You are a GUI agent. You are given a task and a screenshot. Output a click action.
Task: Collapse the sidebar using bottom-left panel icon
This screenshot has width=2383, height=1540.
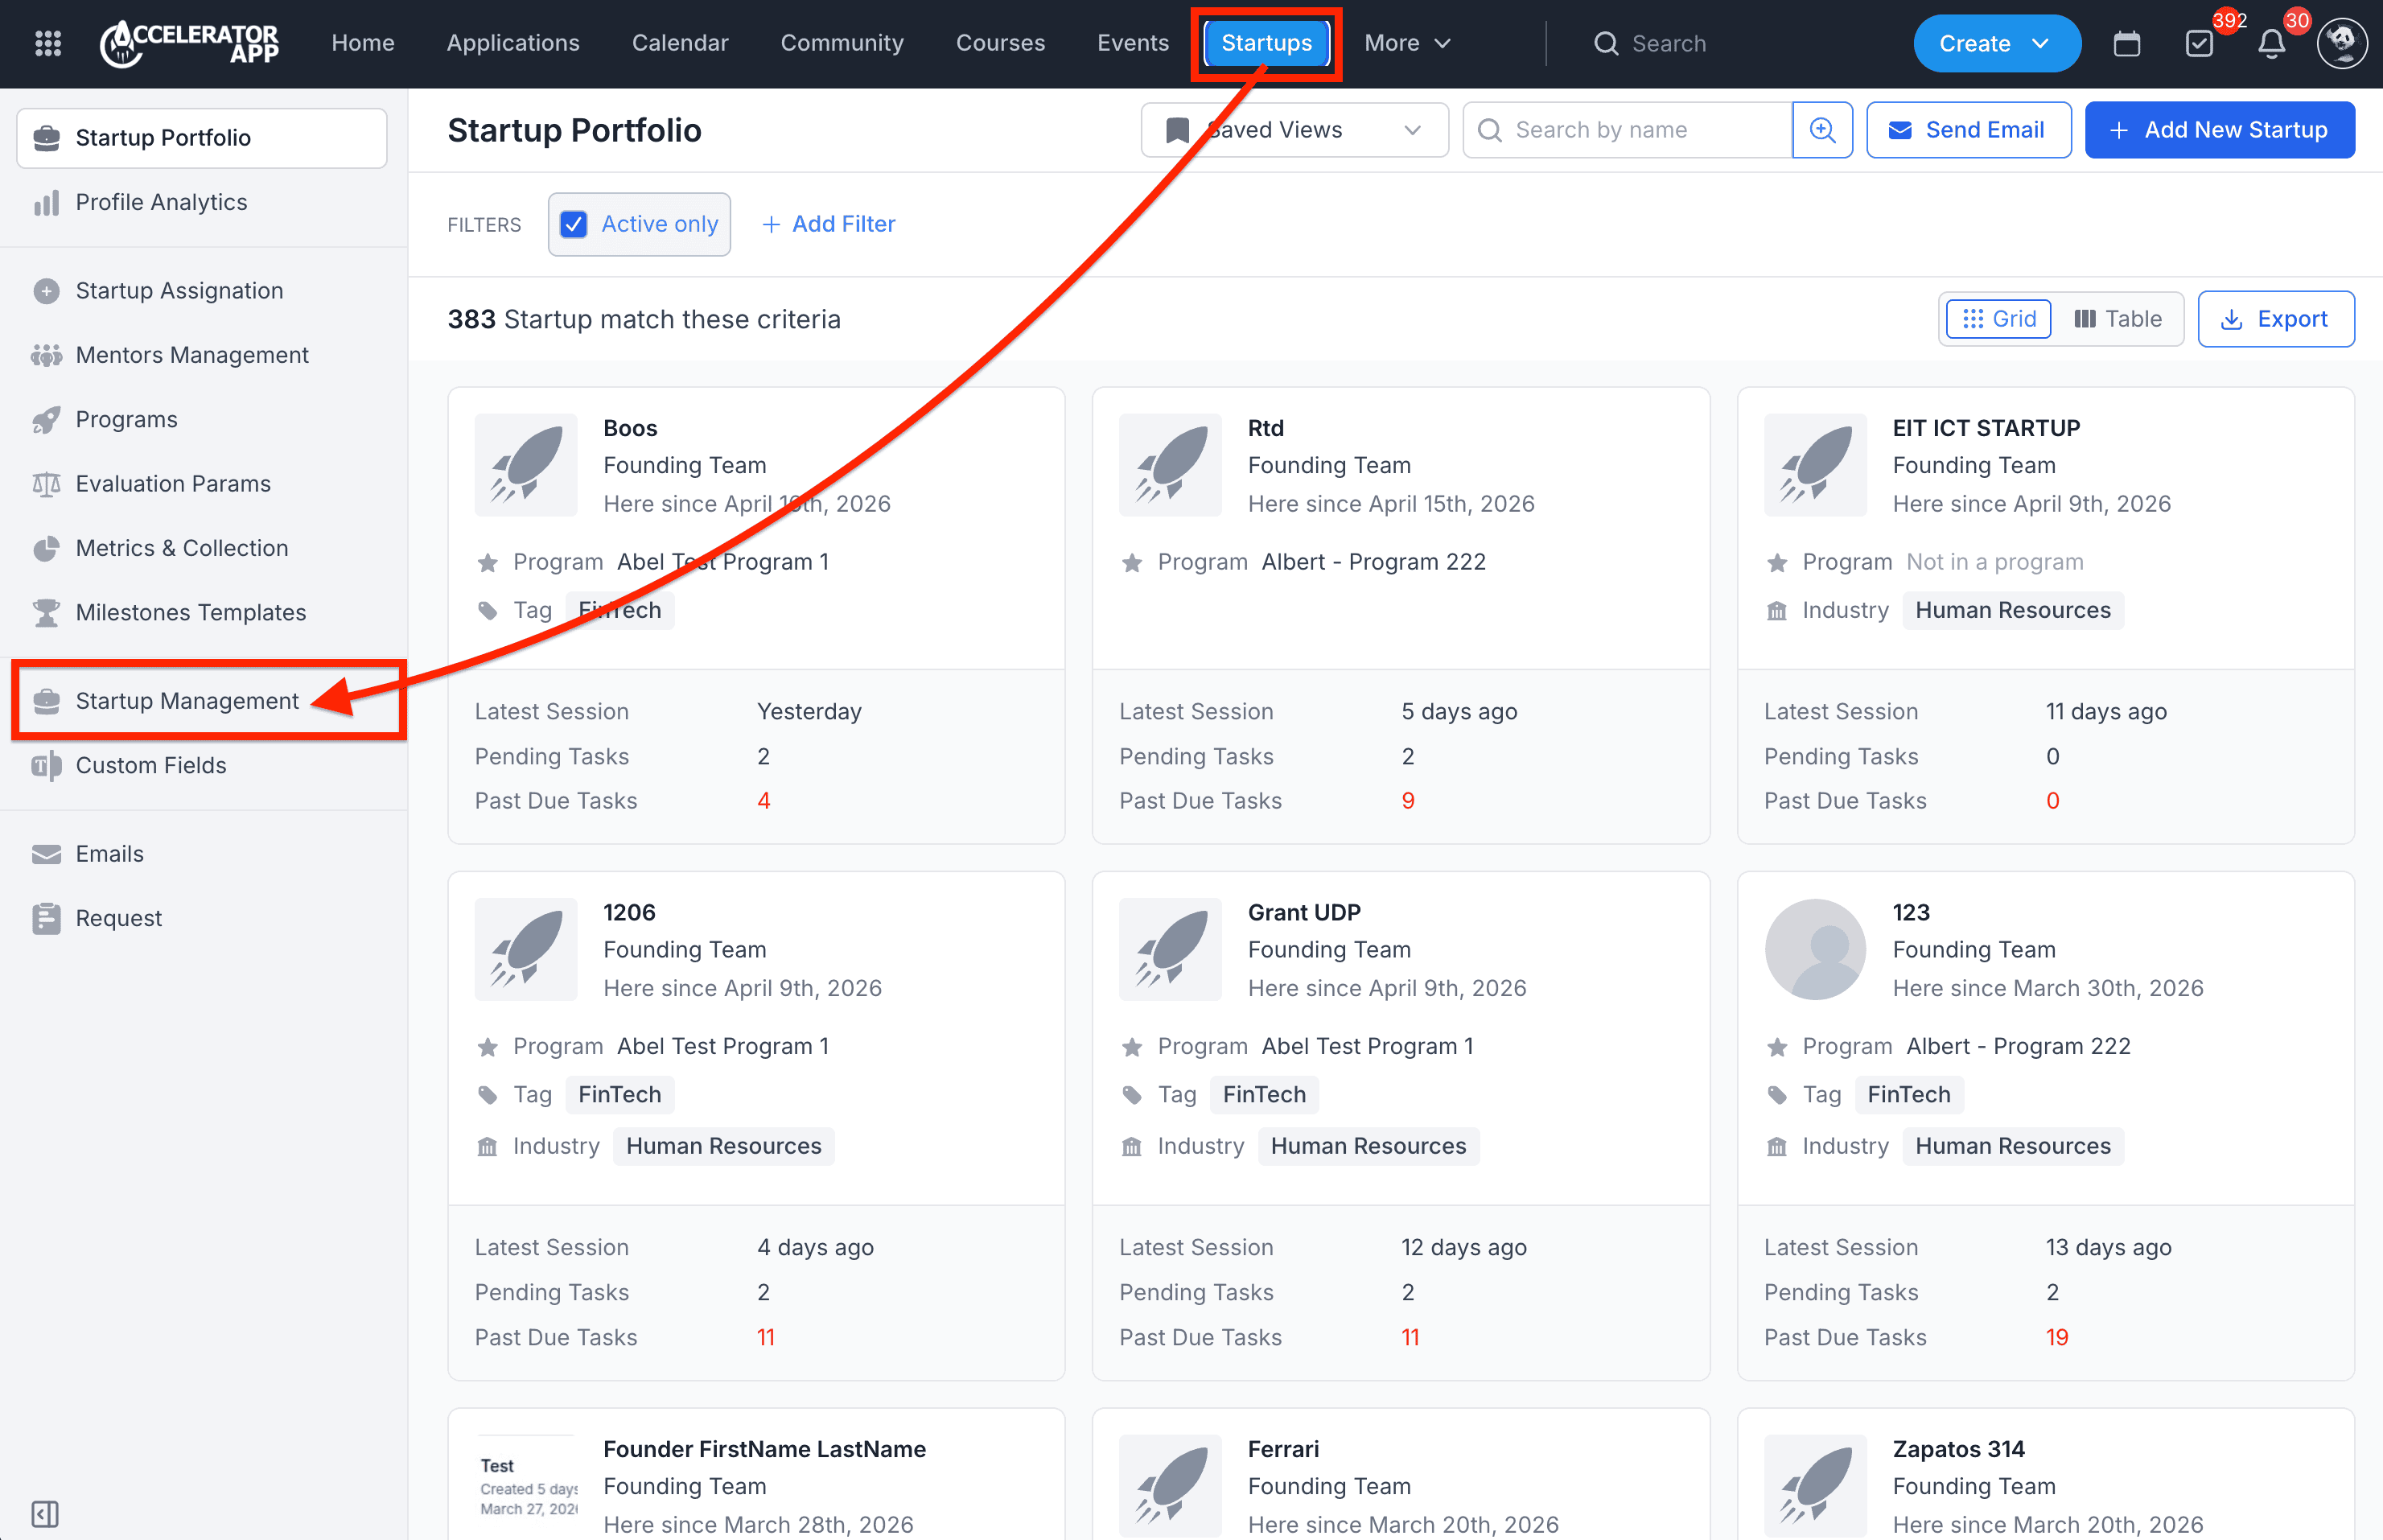tap(45, 1513)
